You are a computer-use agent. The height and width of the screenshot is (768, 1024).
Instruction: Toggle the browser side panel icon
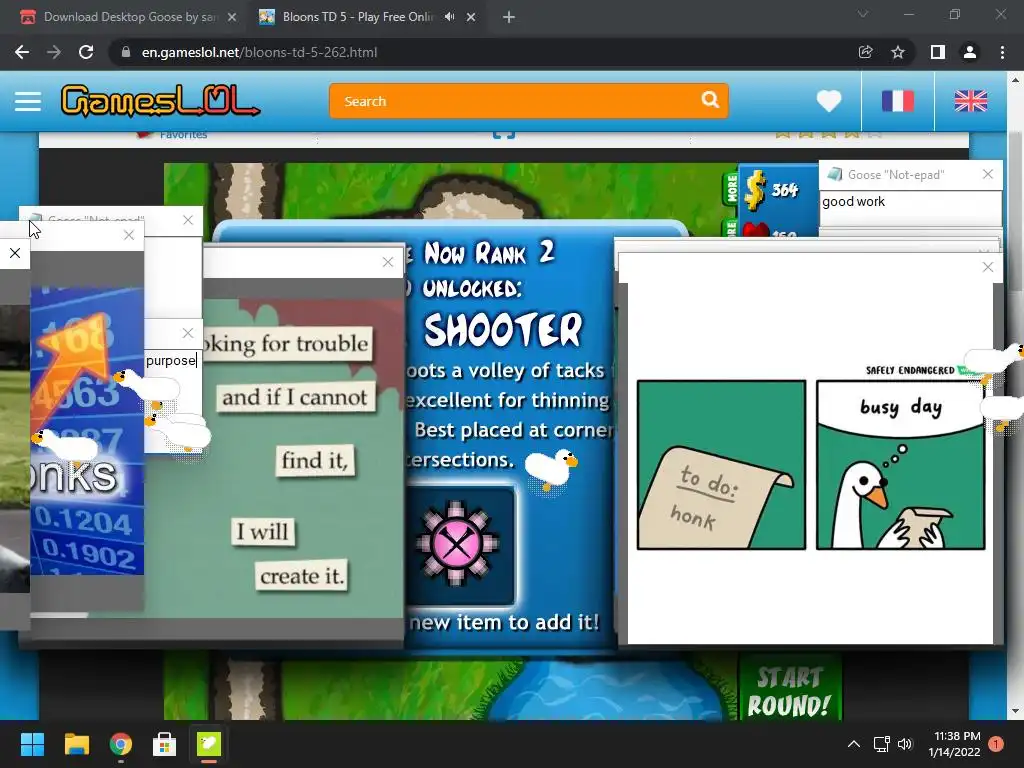[x=937, y=52]
